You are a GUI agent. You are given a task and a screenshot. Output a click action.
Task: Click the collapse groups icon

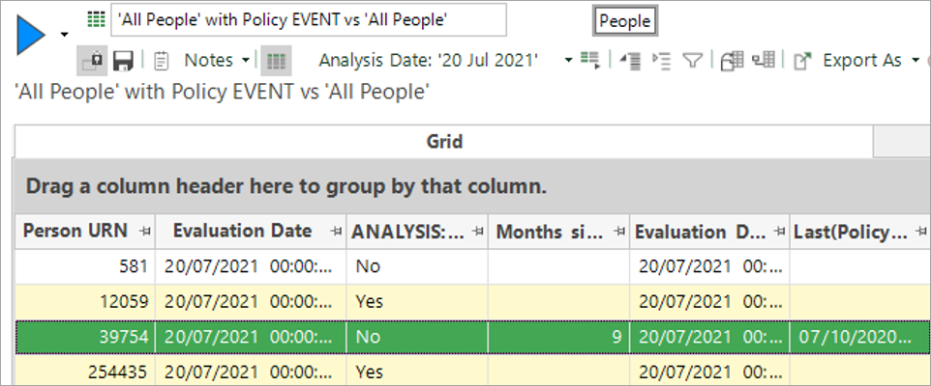click(631, 60)
